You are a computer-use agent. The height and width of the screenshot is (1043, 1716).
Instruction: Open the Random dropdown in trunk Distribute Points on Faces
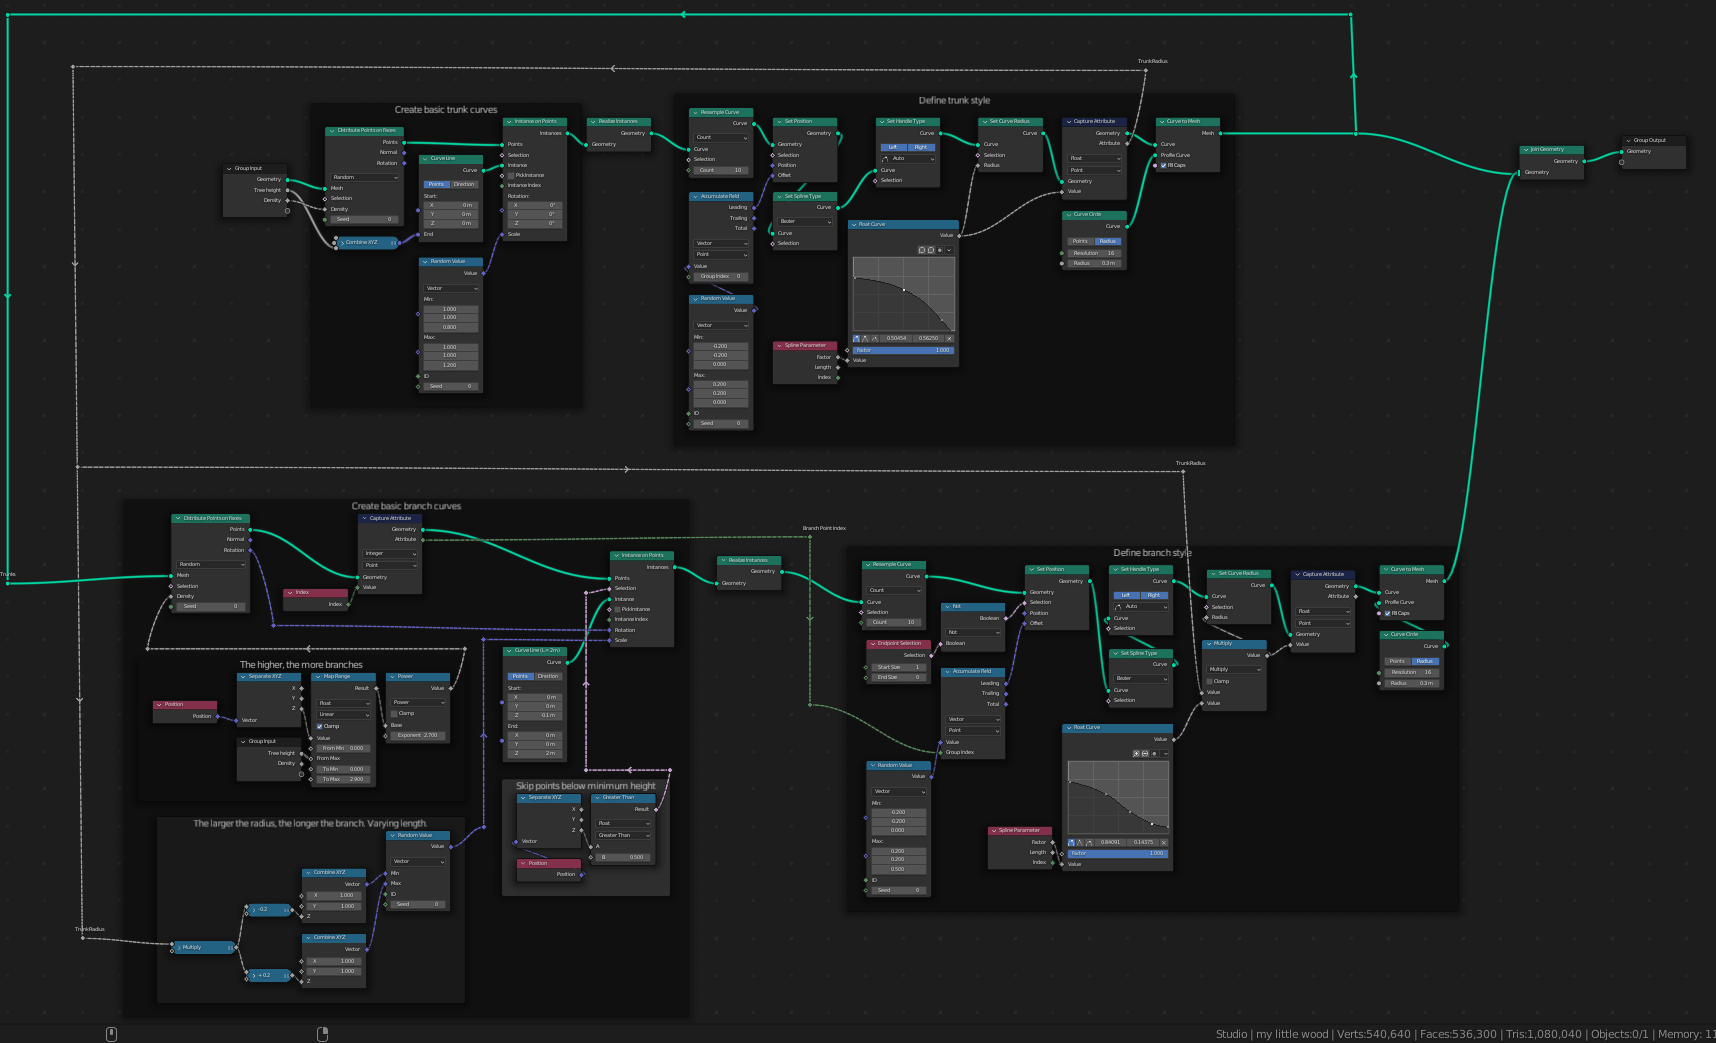click(365, 177)
